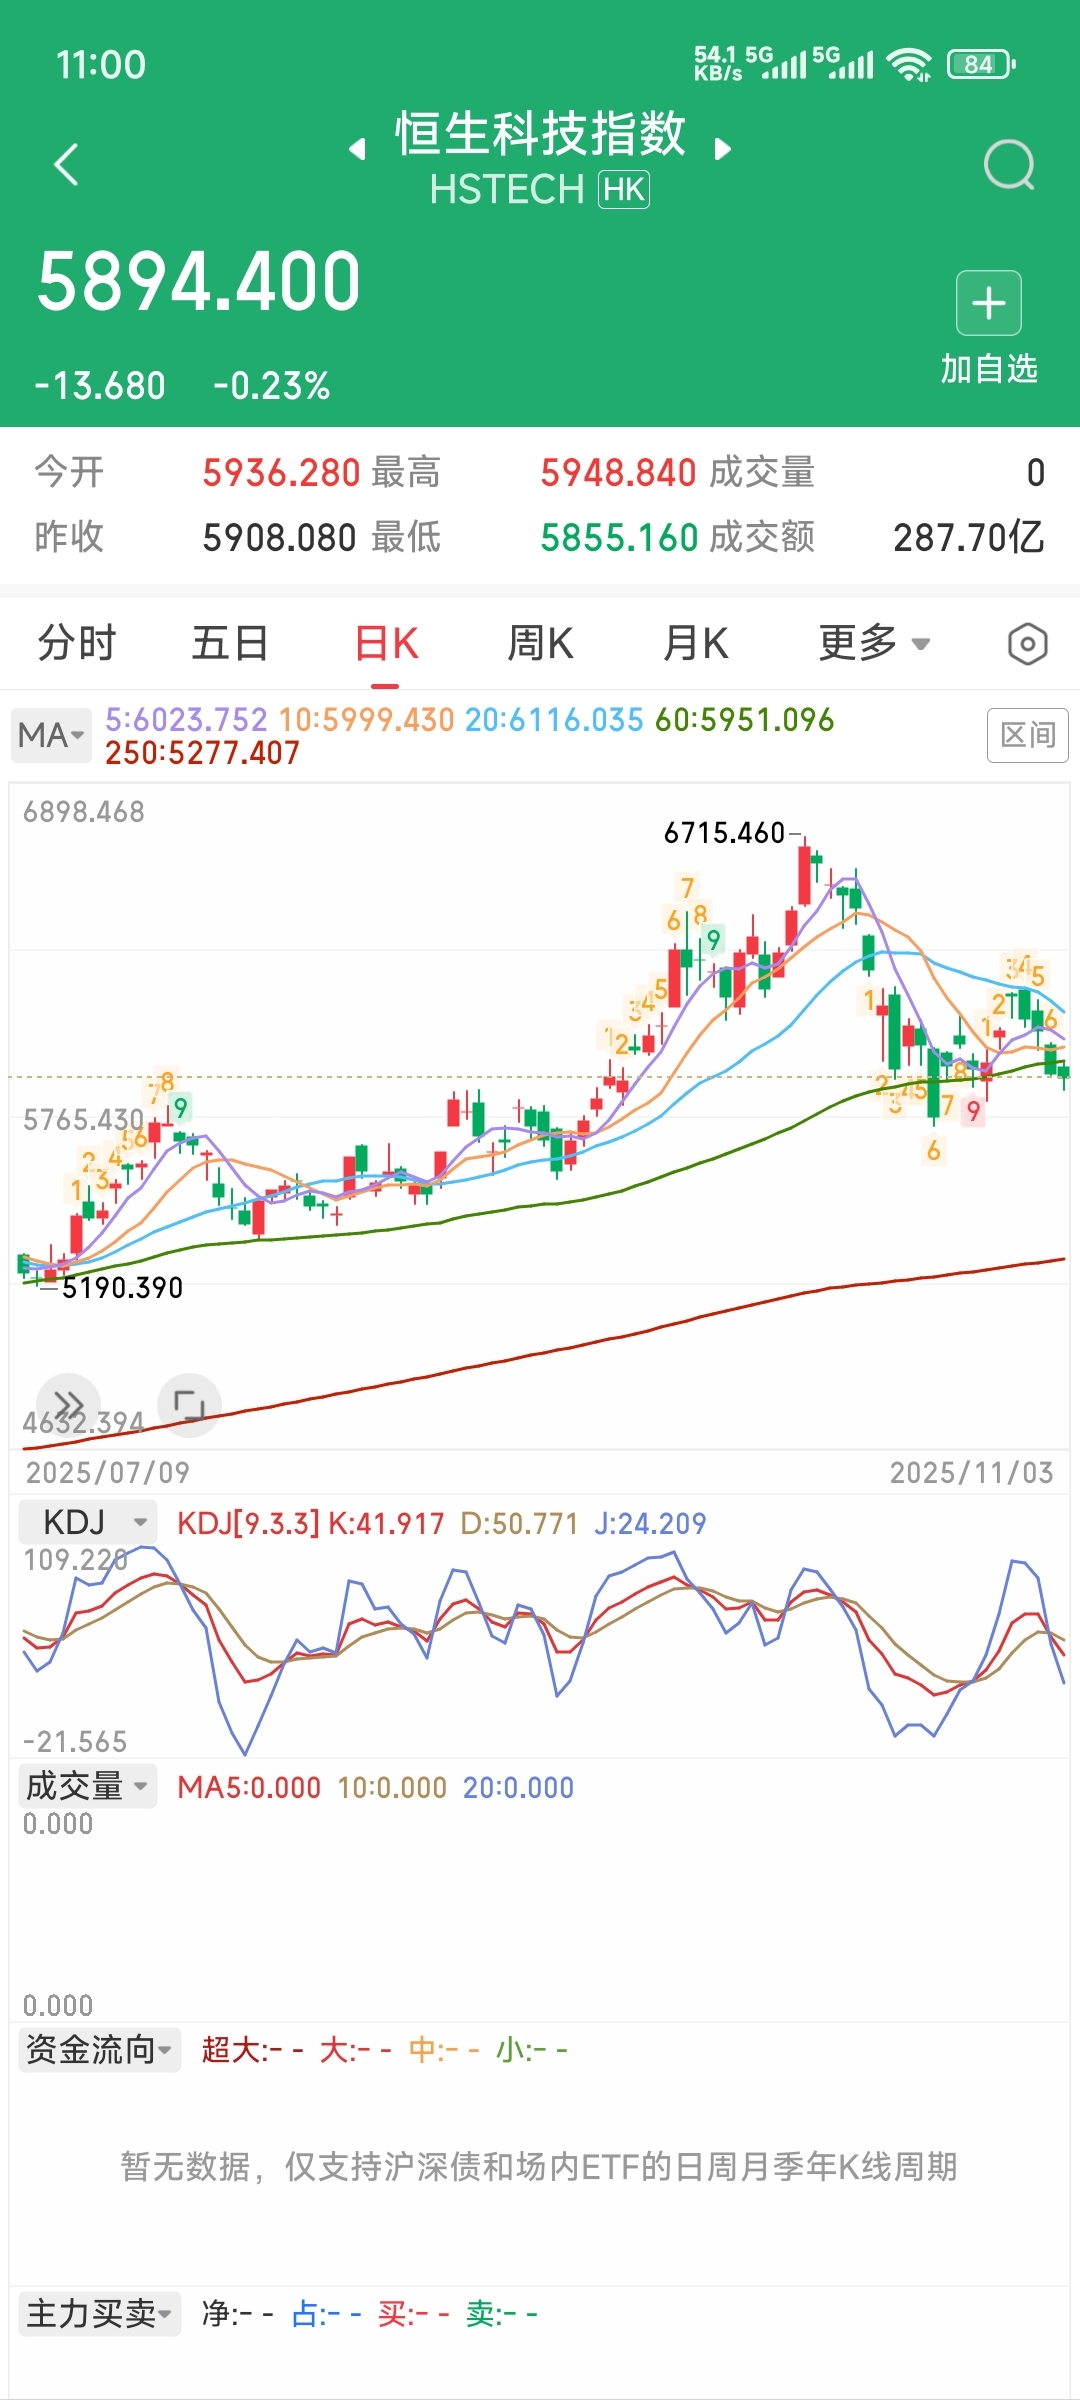The image size is (1080, 2400).
Task: Tap the end date 2025/11/03
Action: tap(972, 1473)
